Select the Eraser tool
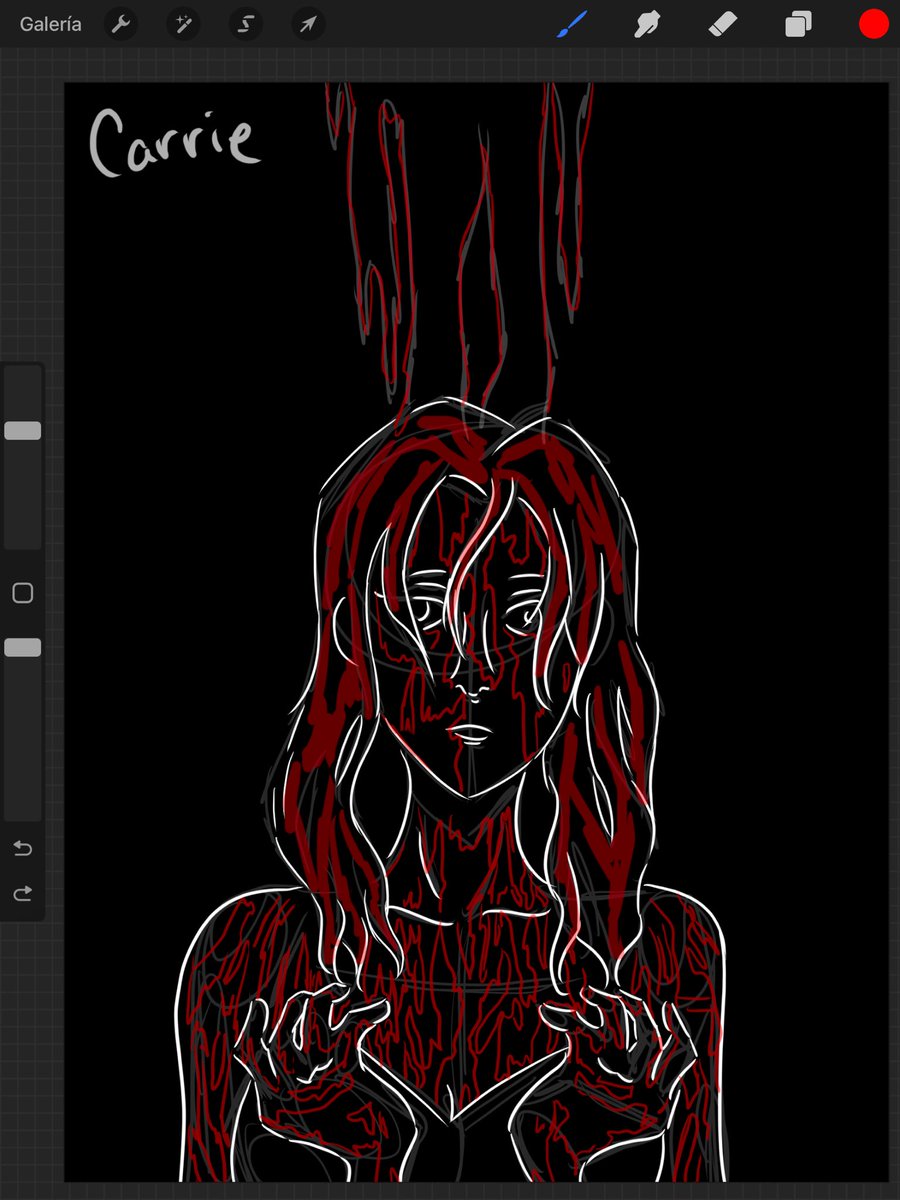 [x=723, y=24]
